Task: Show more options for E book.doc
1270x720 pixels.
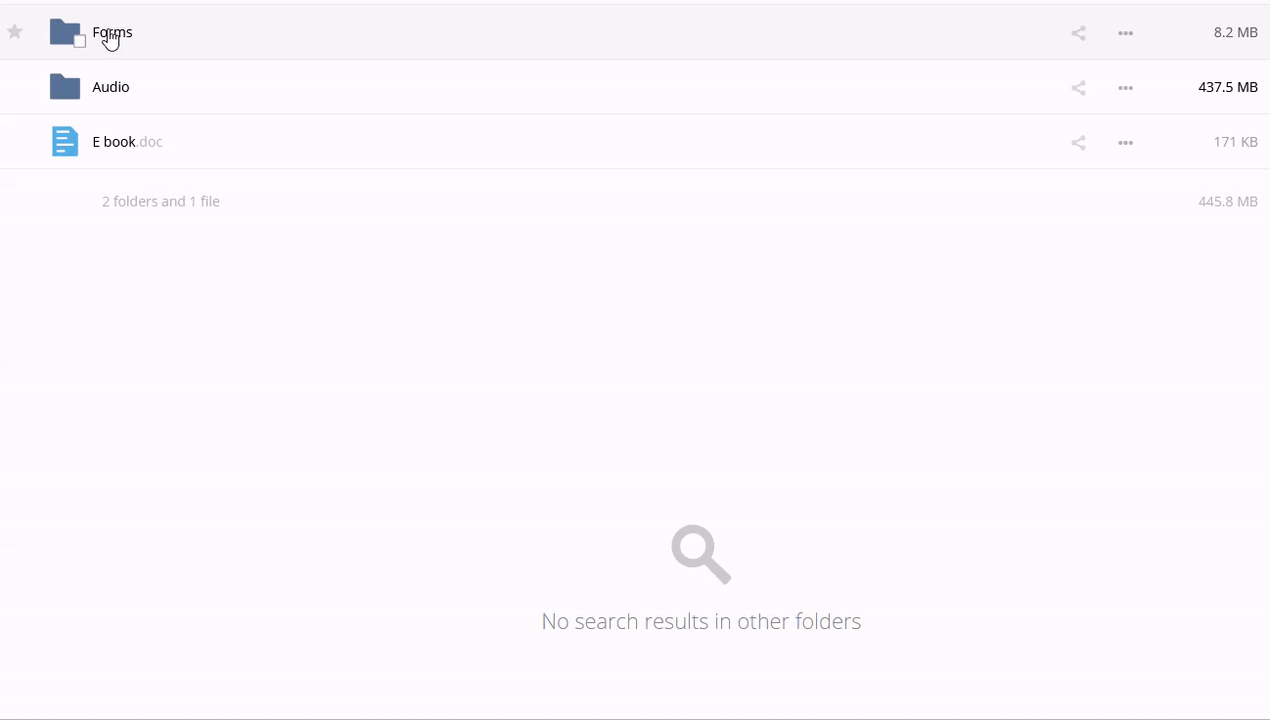Action: (1125, 143)
